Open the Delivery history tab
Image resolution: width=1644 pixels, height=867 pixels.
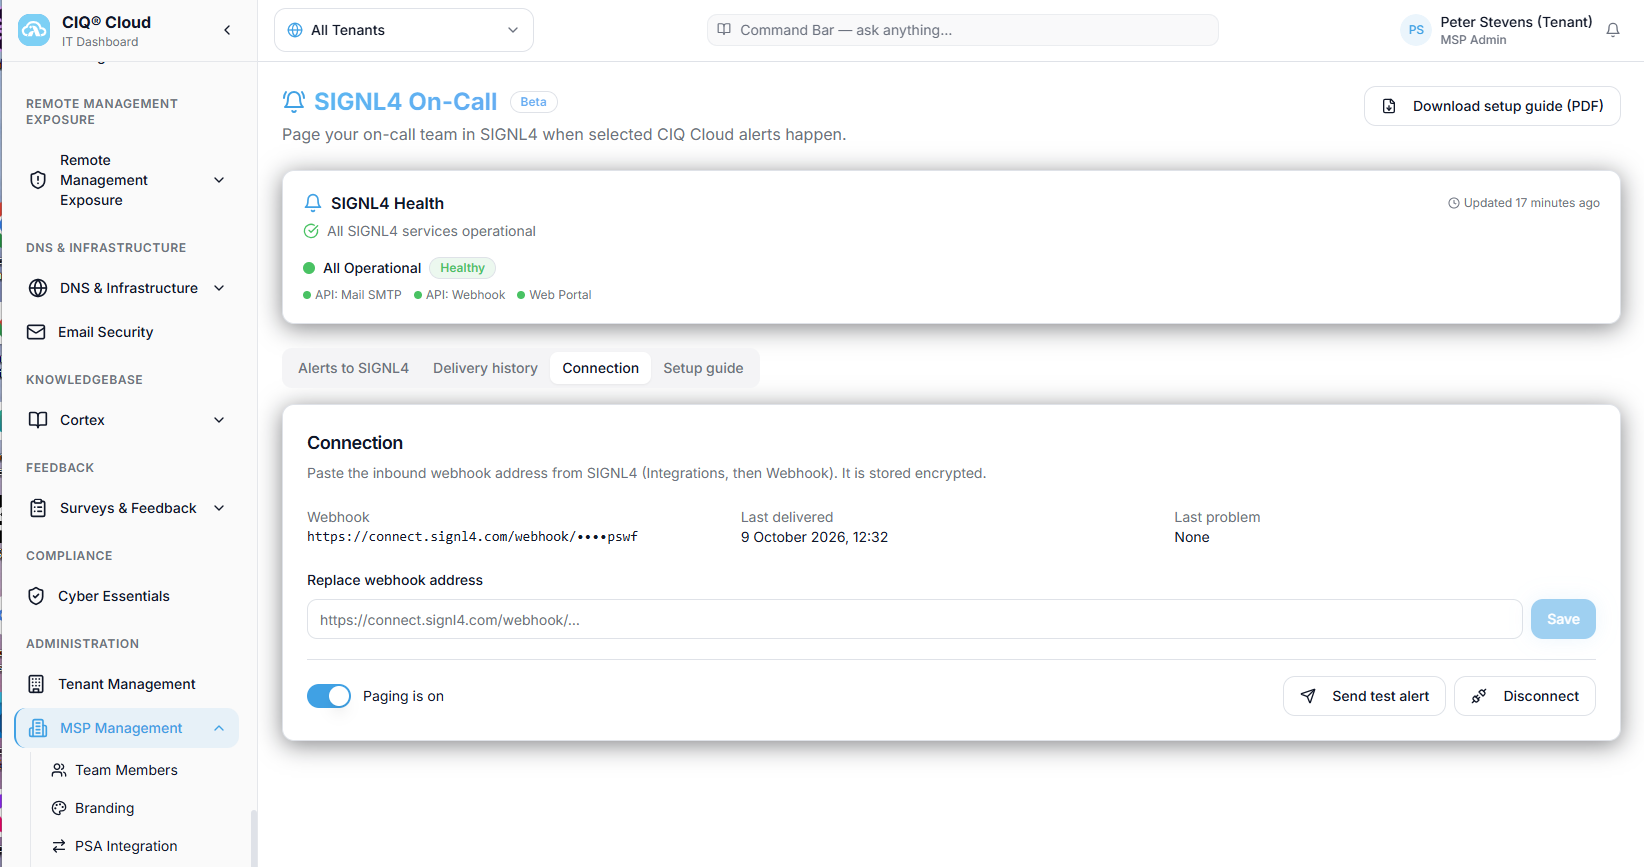[x=485, y=368]
